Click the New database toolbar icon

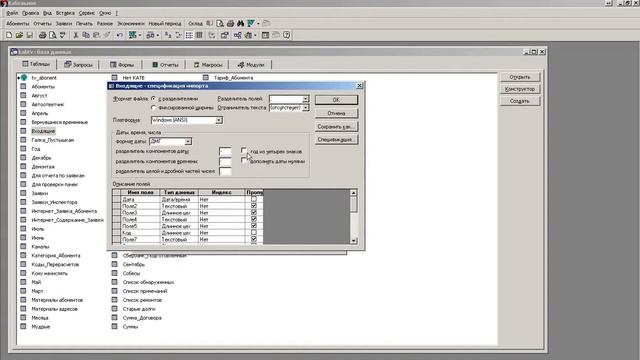(9, 36)
